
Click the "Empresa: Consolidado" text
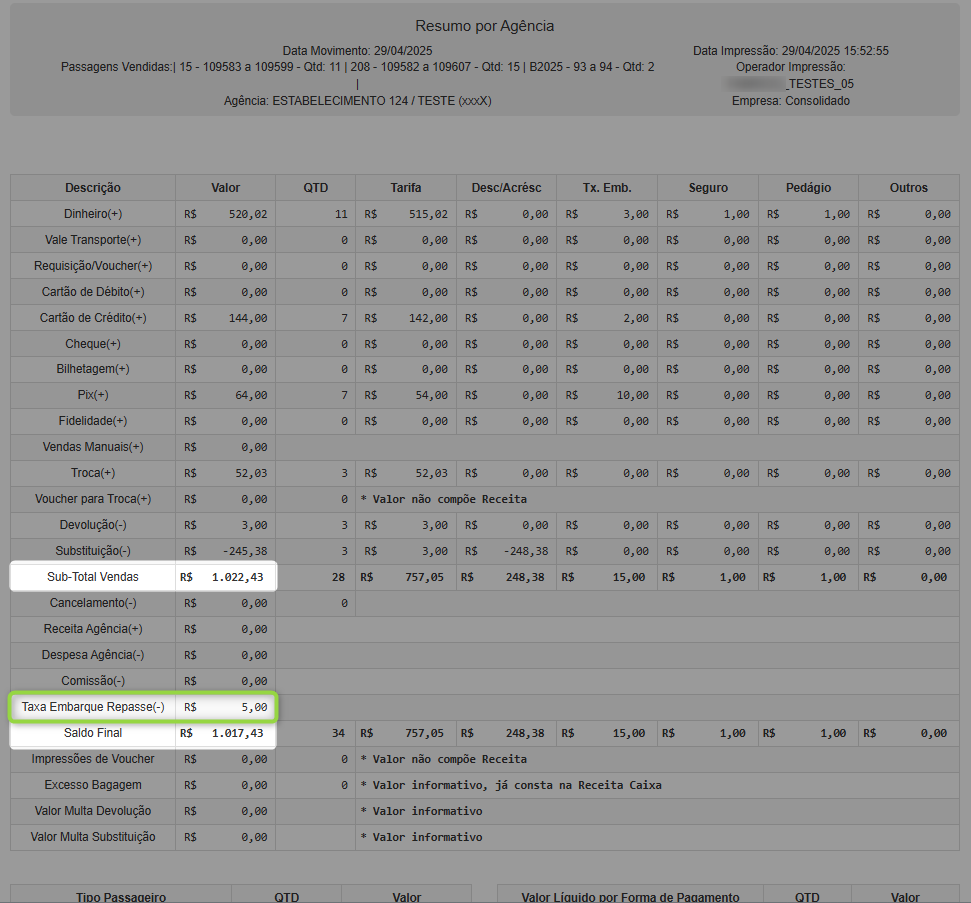(791, 100)
